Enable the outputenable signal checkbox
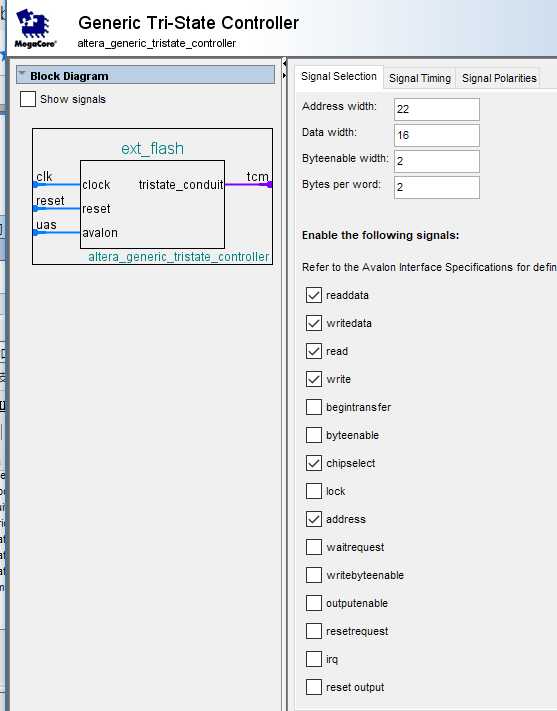The image size is (557, 711). (314, 604)
